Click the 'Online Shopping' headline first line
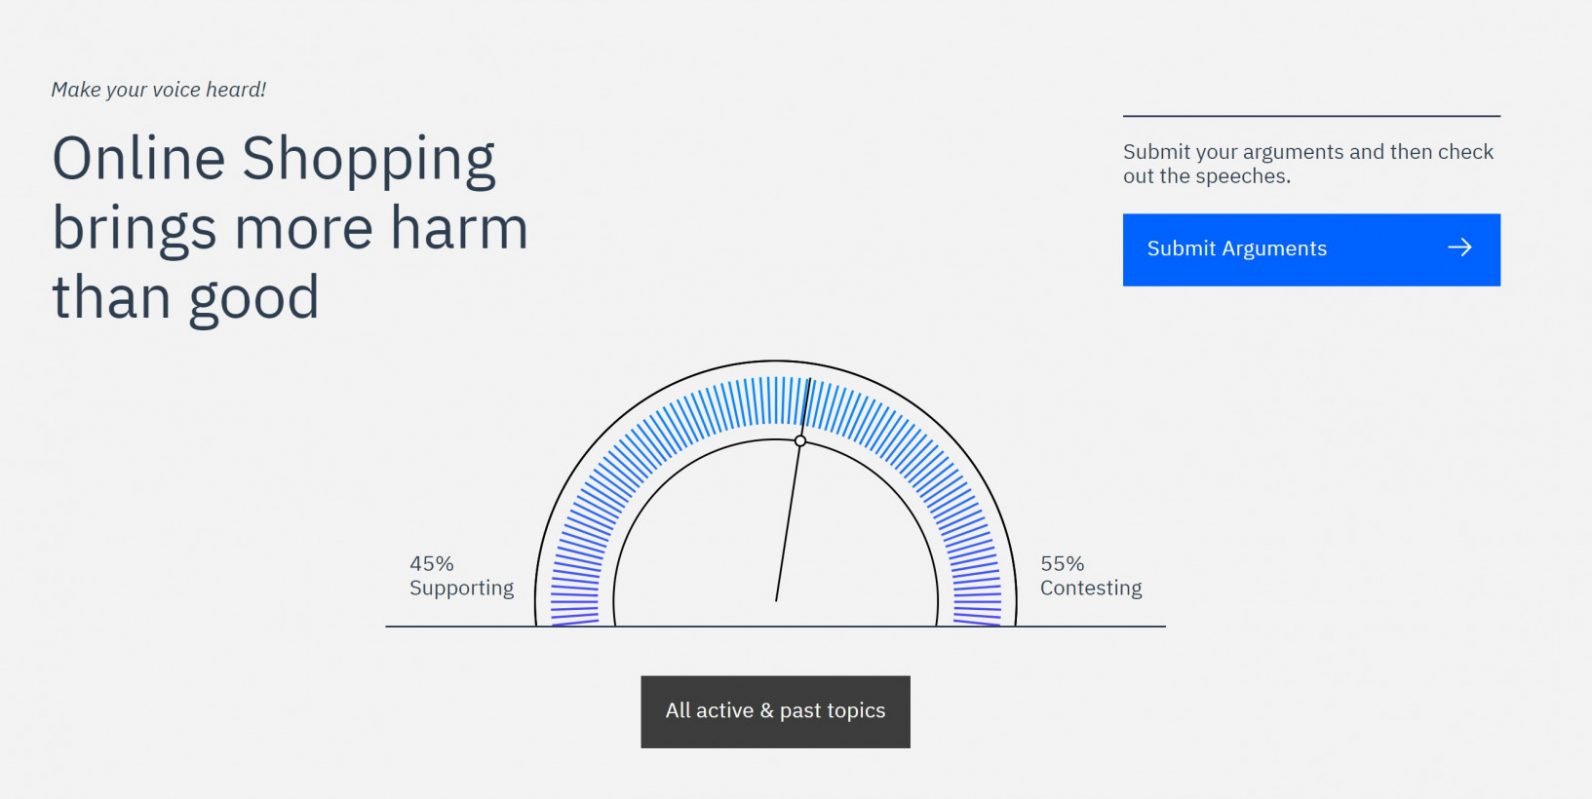 [x=273, y=159]
